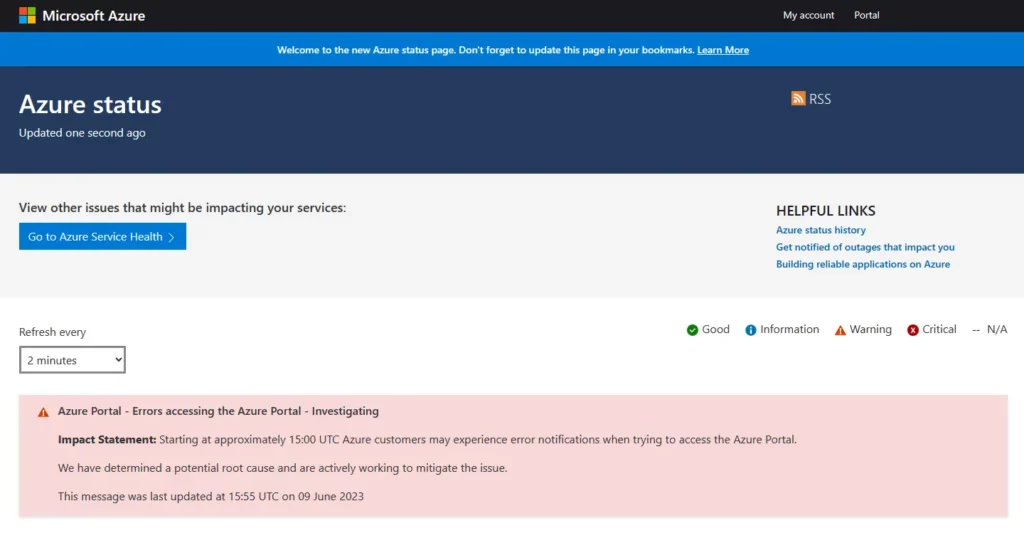Open Building reliable applications on Azure link
Screen dimensions: 1024x533
point(863,264)
